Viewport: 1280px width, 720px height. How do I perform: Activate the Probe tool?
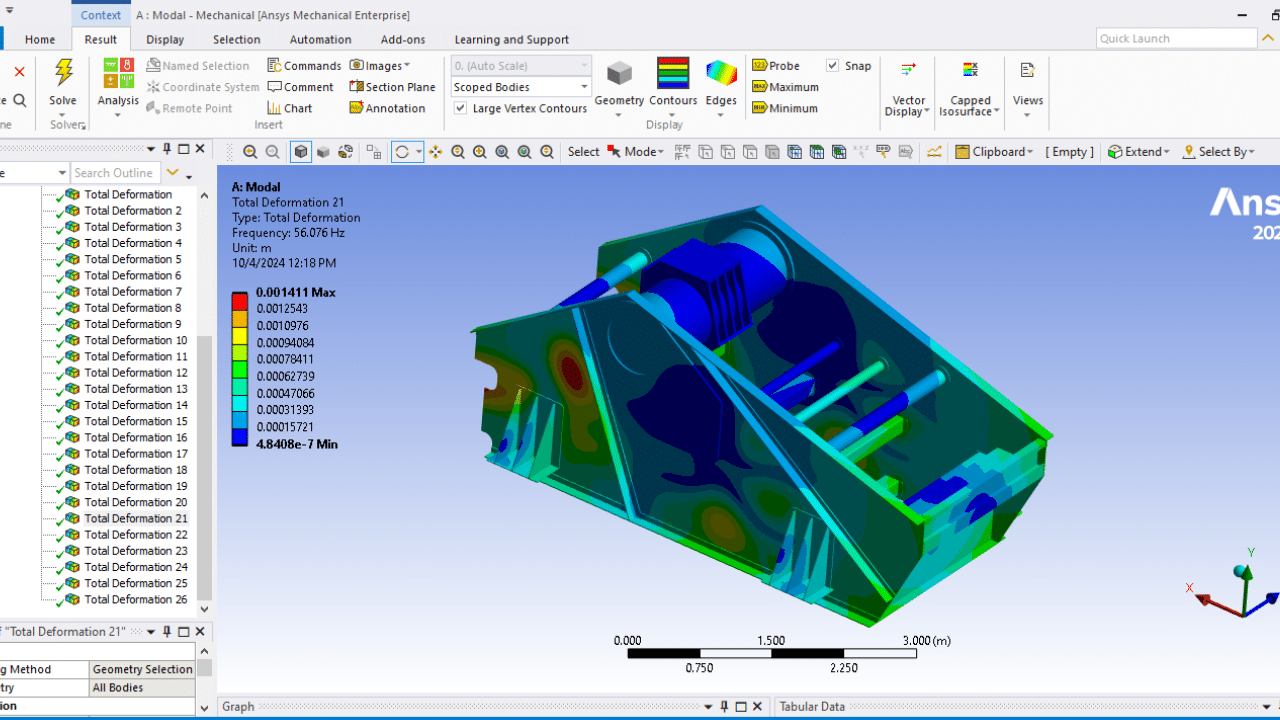(x=776, y=65)
